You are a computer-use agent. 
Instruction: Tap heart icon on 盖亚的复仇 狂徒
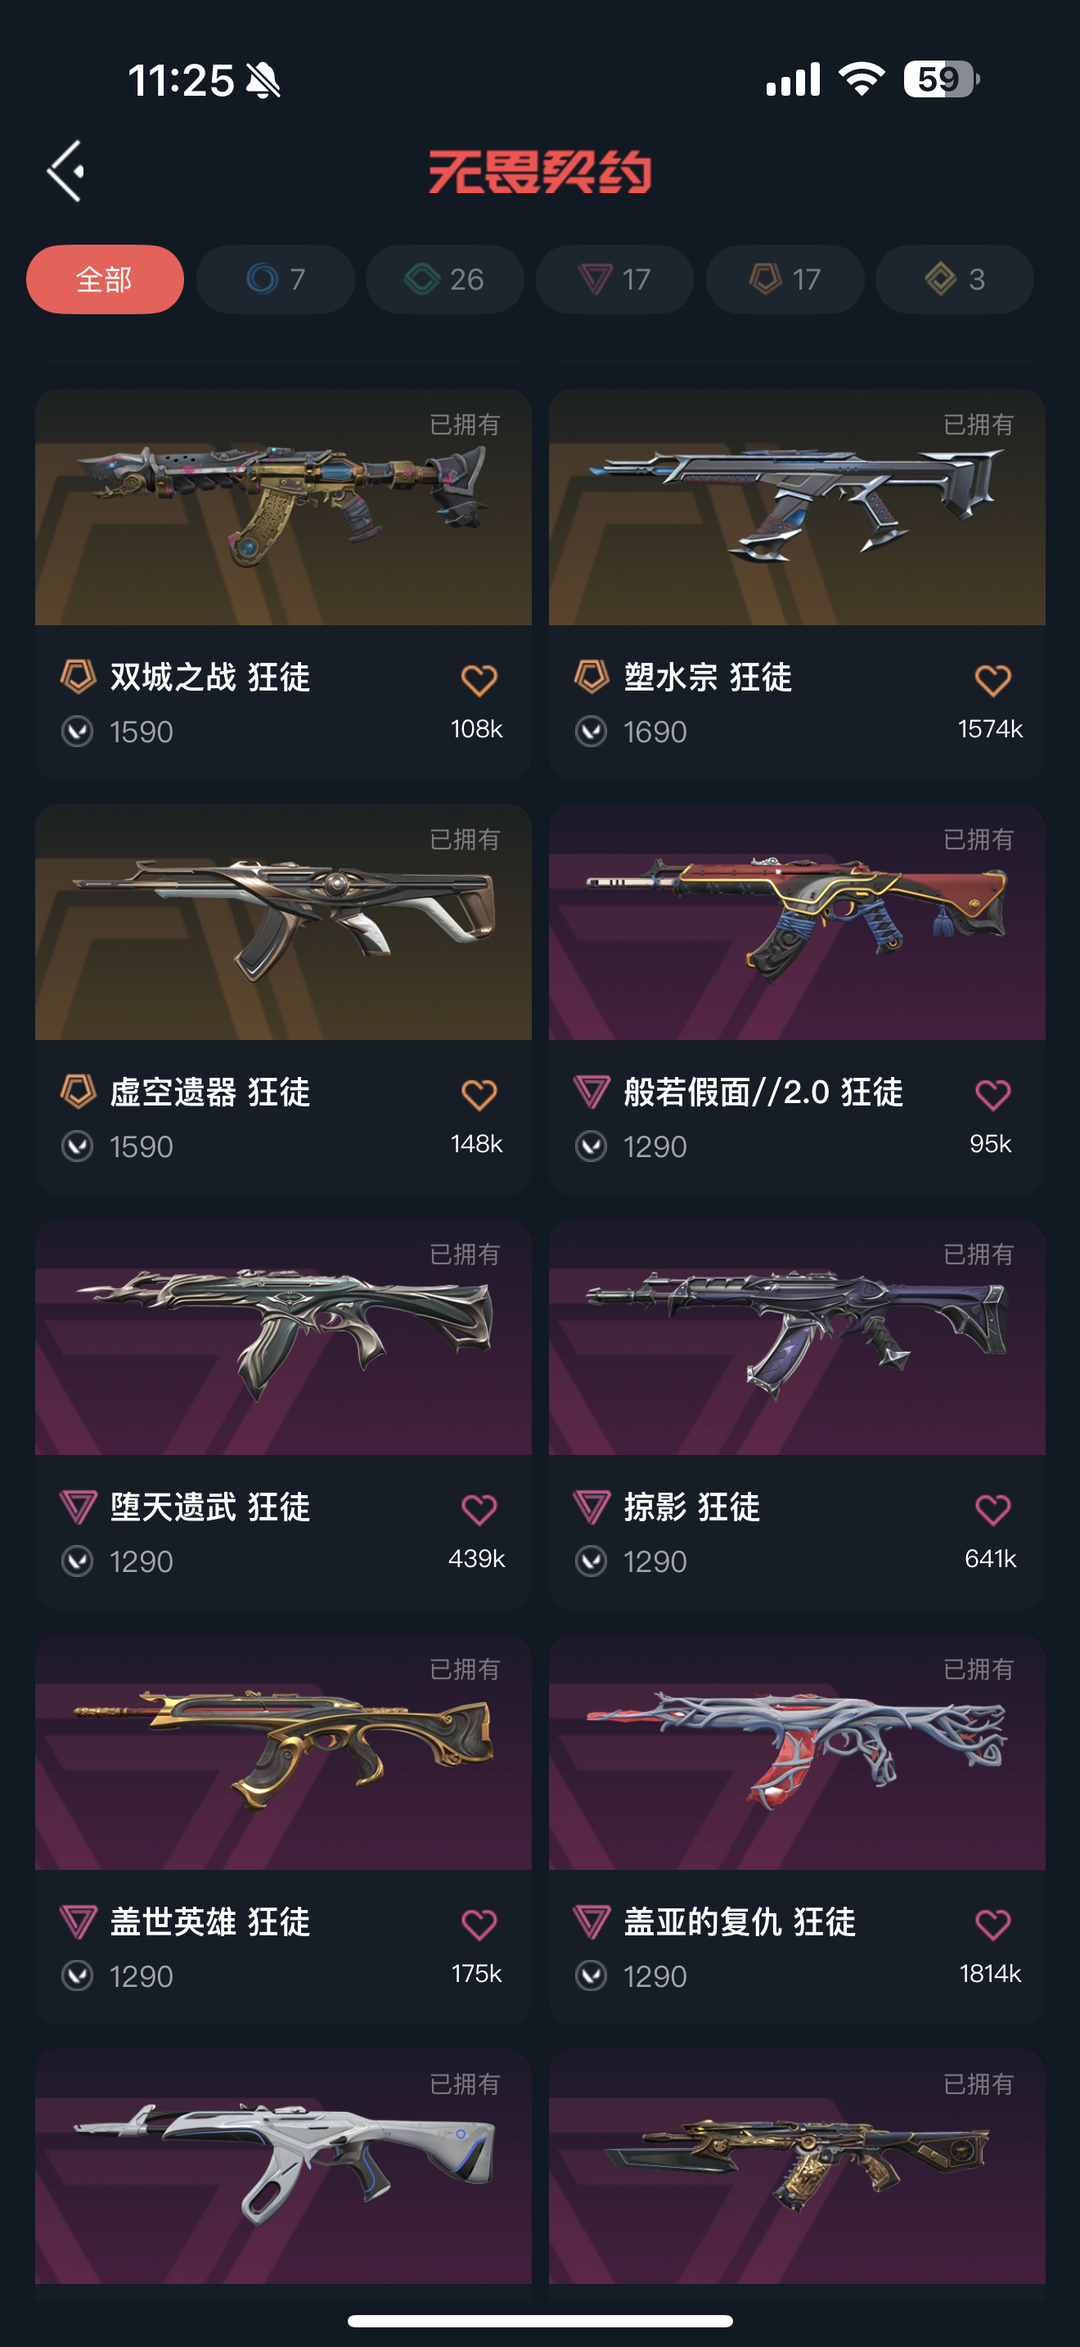(x=993, y=1925)
